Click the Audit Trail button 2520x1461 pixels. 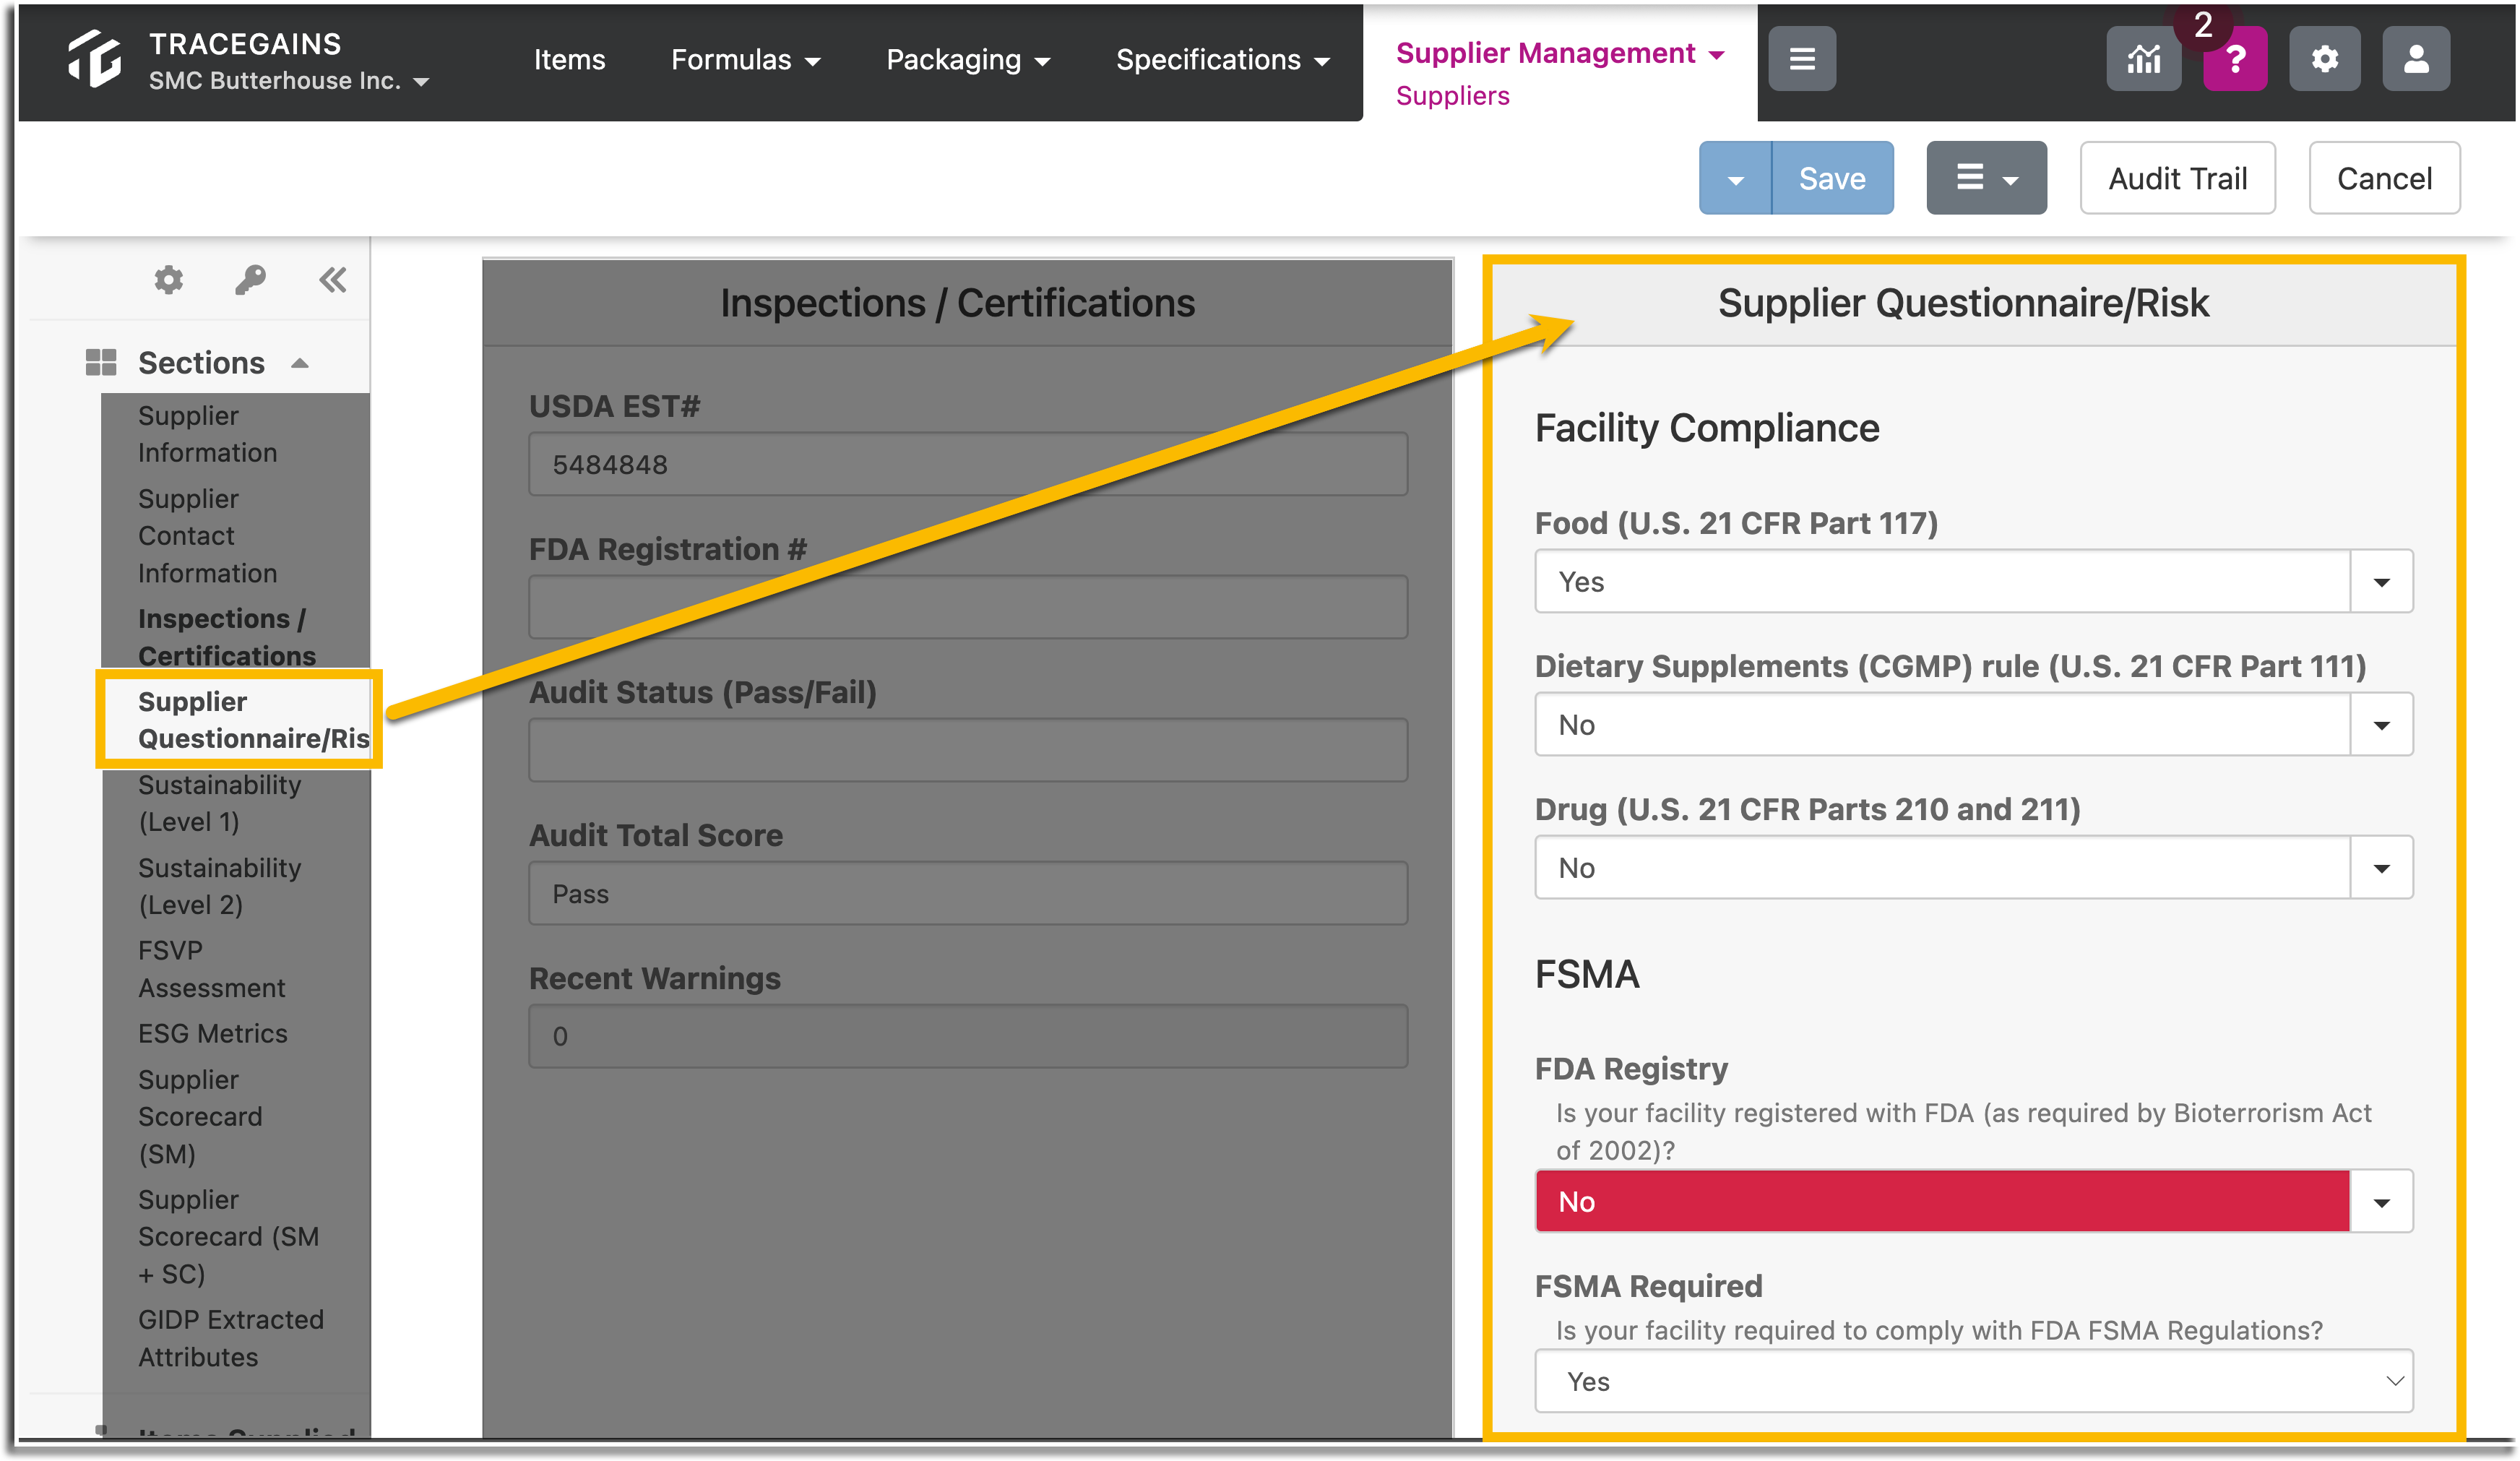tap(2177, 178)
